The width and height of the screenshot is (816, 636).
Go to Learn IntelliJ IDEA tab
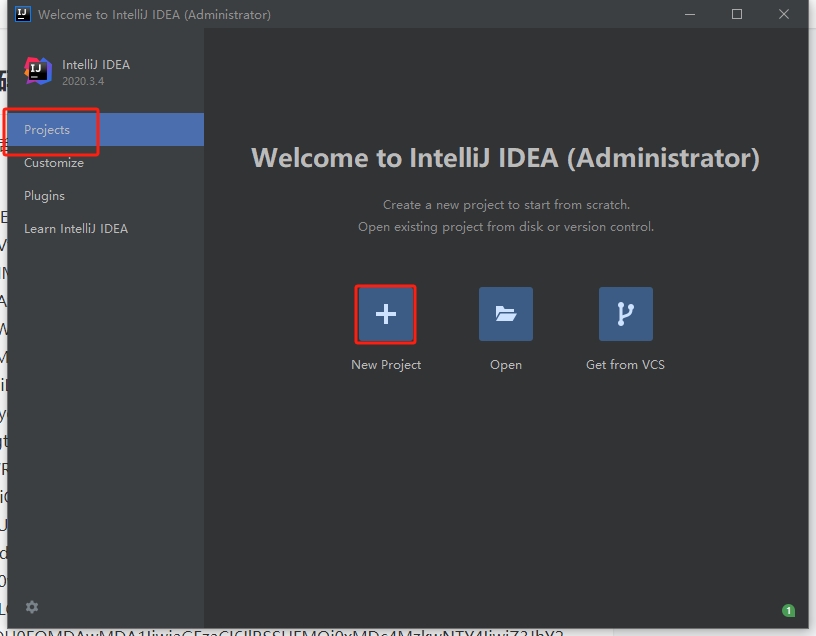tap(106, 228)
